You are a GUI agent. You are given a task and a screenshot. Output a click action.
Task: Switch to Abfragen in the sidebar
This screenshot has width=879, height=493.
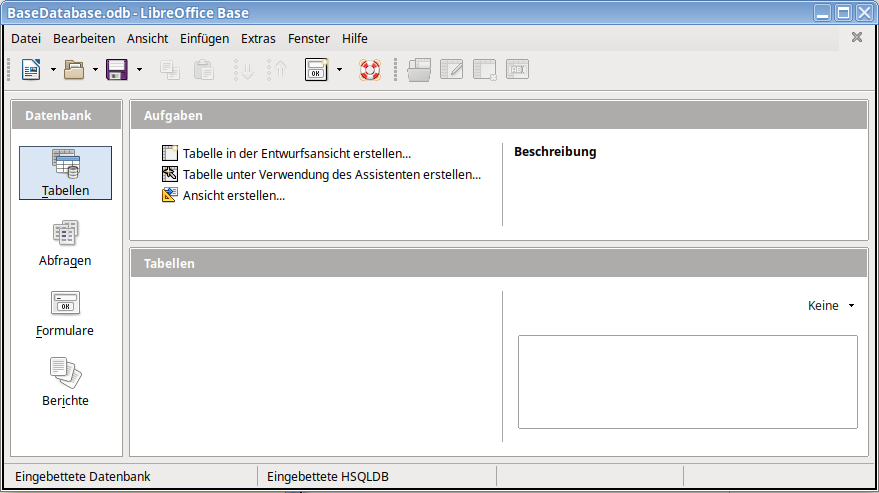point(65,244)
